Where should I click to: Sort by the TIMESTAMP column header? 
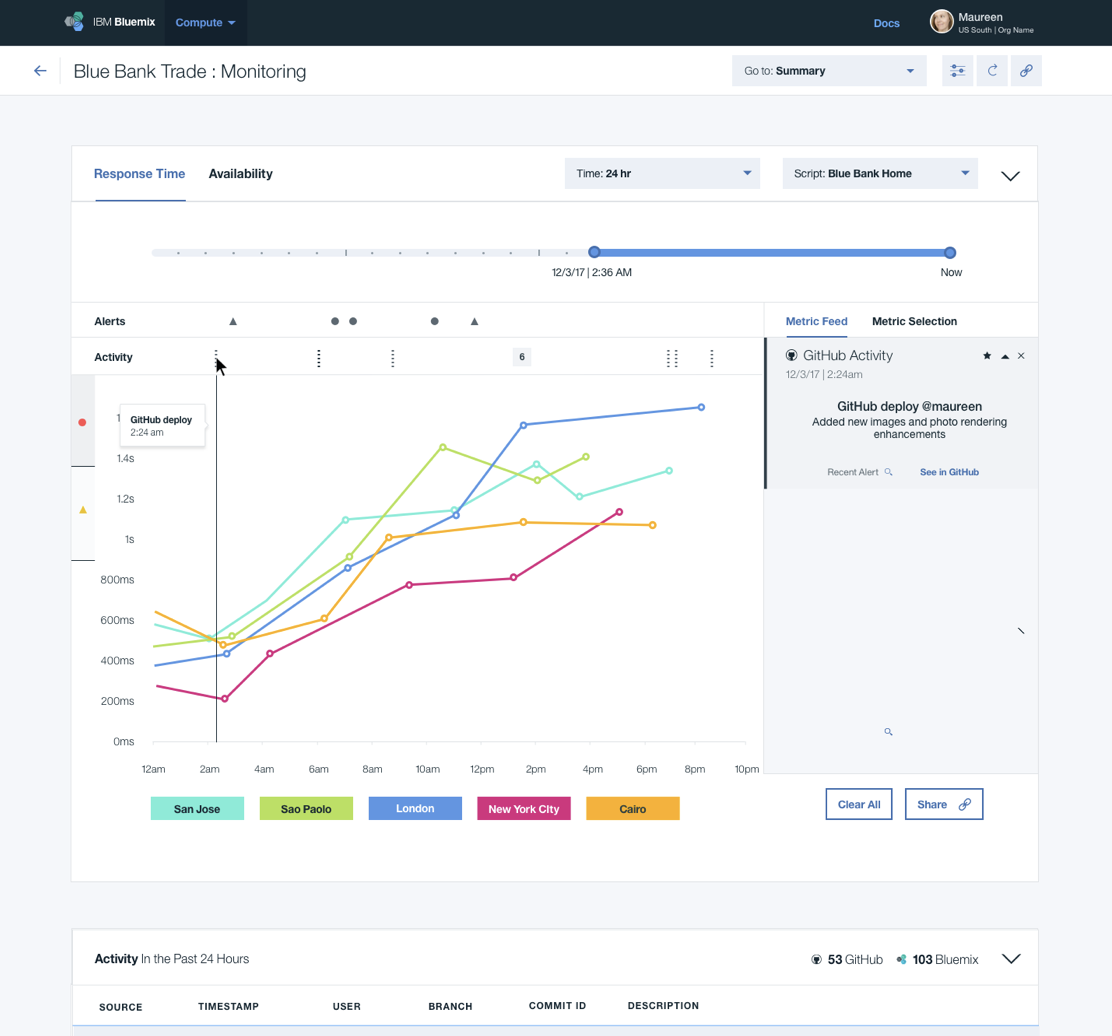pos(228,1006)
